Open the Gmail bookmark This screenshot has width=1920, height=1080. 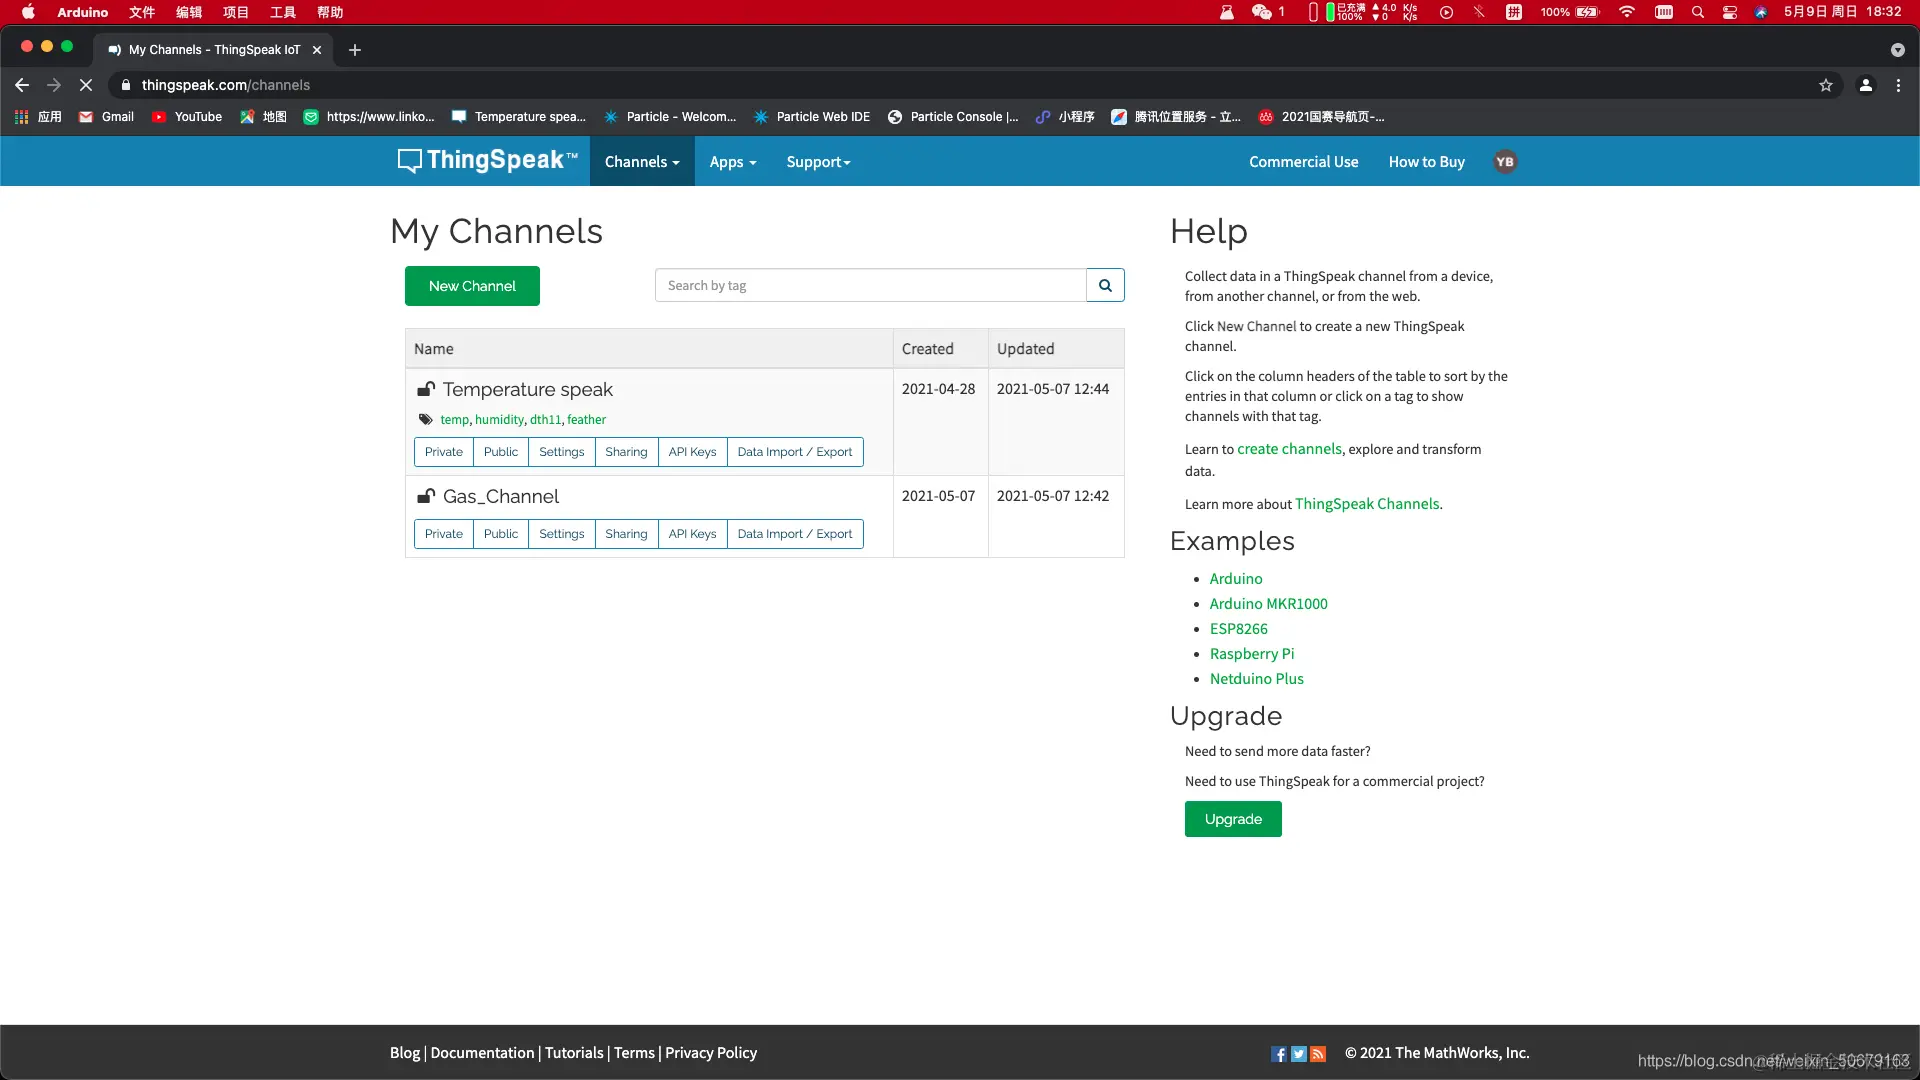[x=107, y=117]
